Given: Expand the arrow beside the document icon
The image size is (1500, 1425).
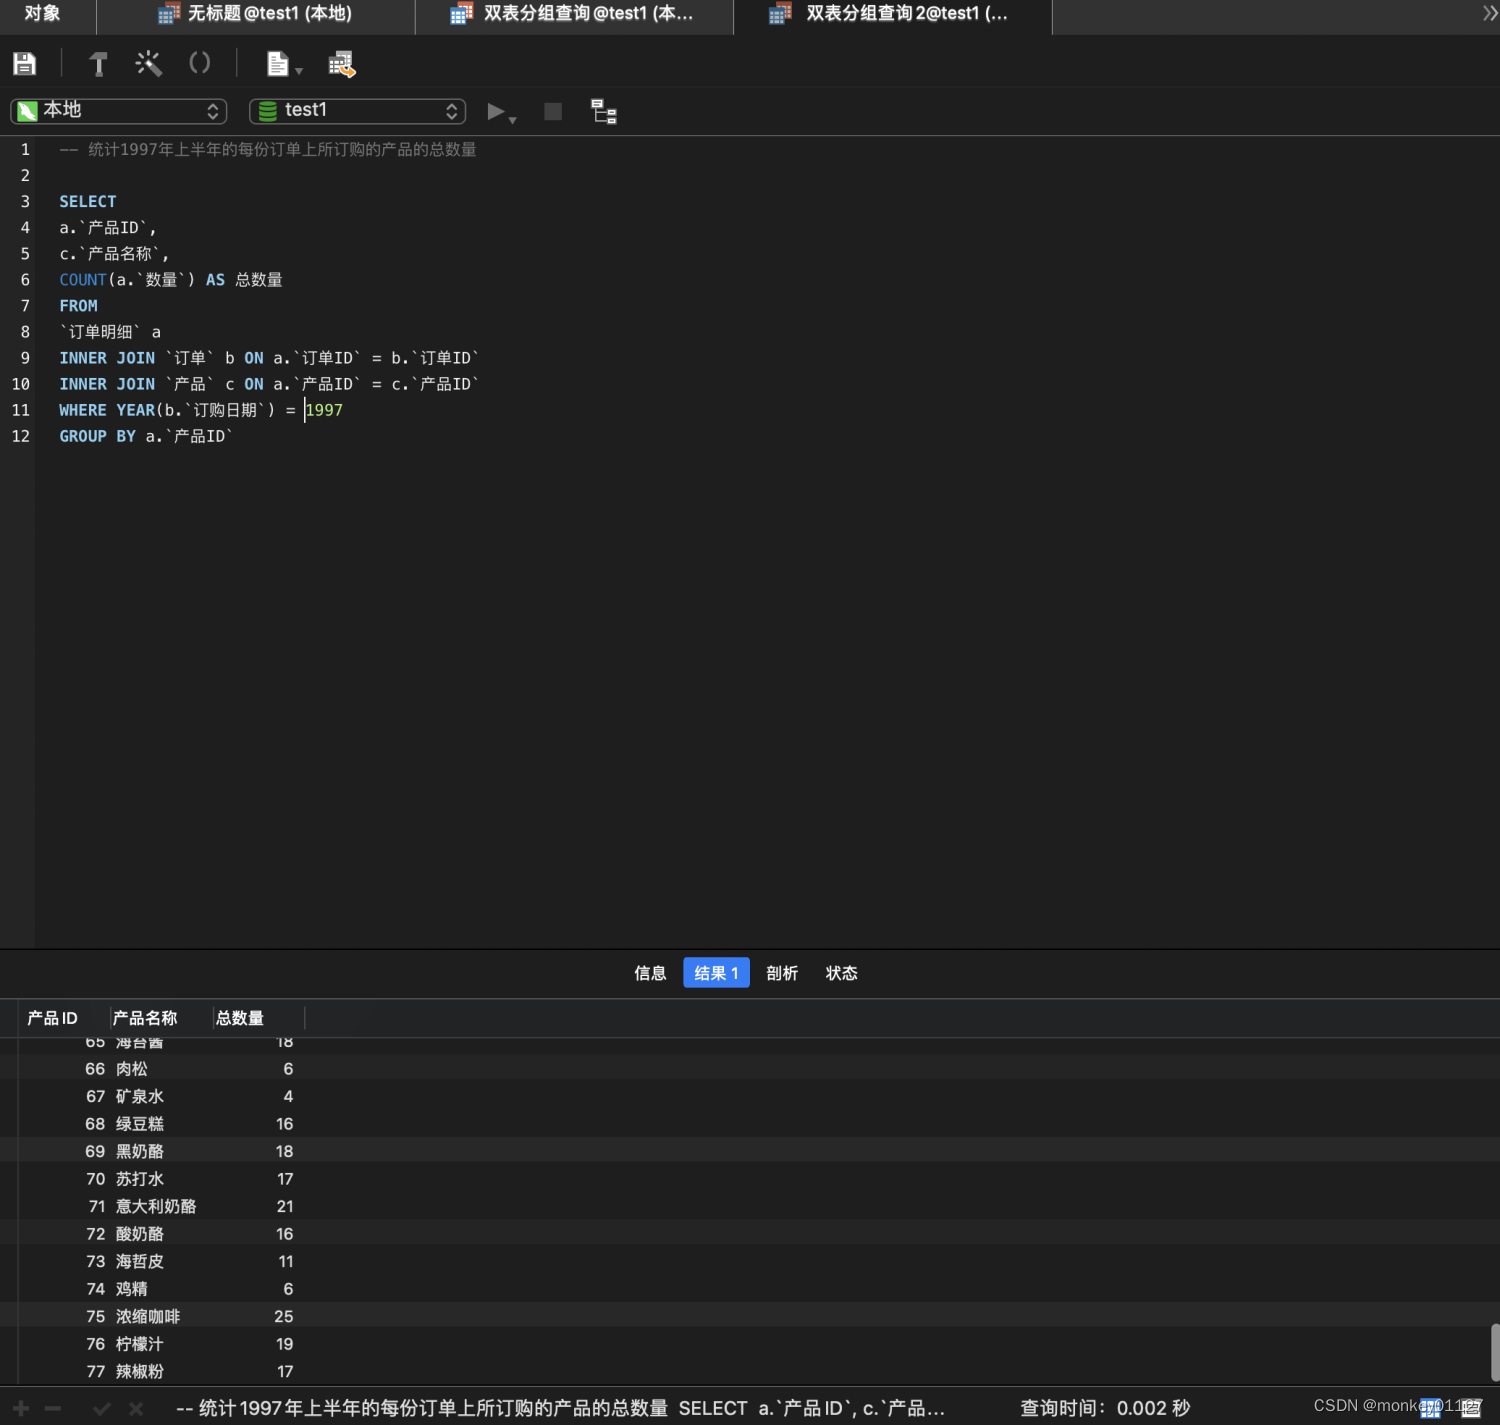Looking at the screenshot, I should pos(299,71).
